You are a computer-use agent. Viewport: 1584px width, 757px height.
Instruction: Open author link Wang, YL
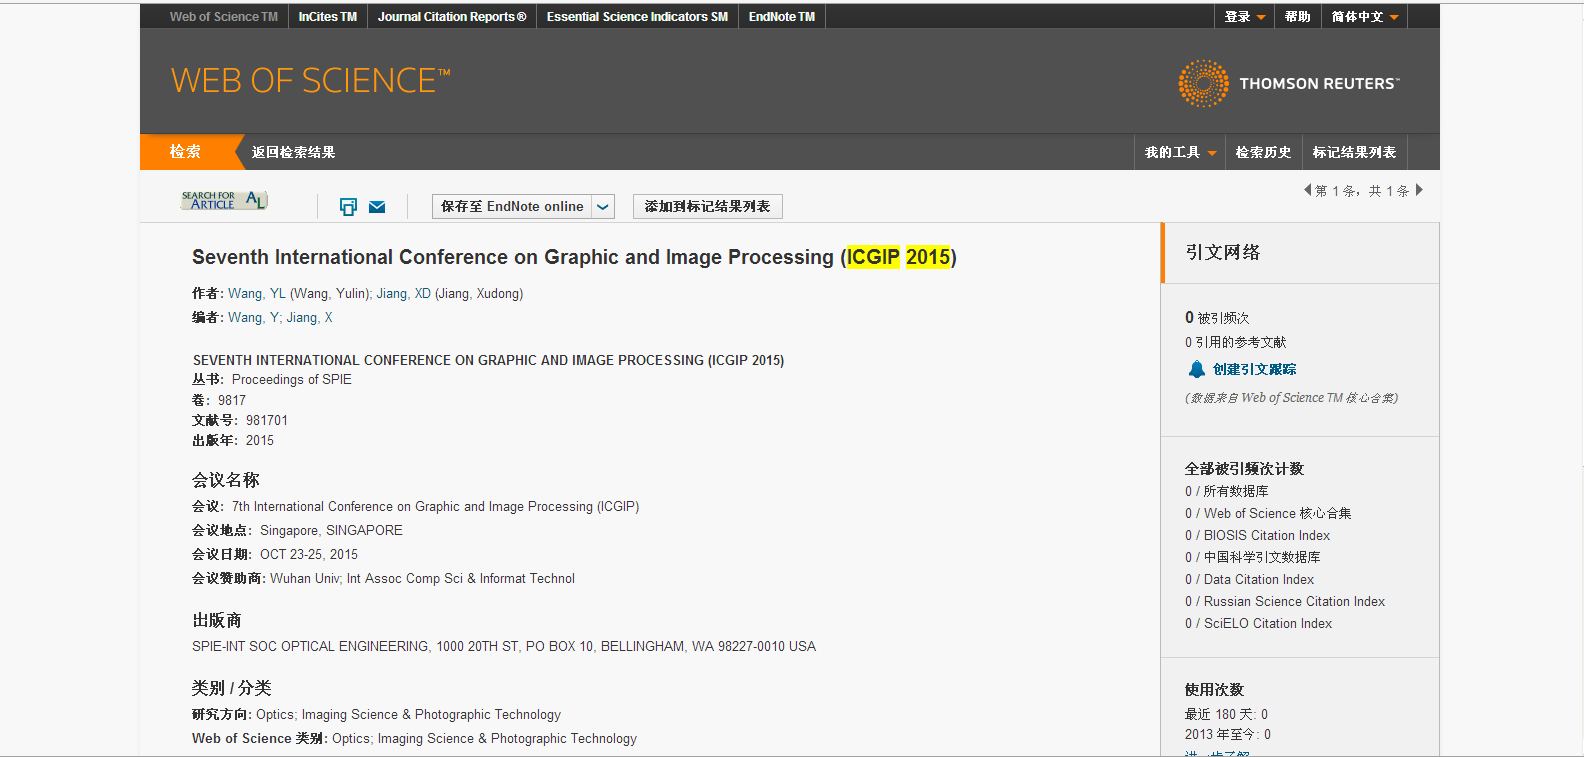point(257,294)
